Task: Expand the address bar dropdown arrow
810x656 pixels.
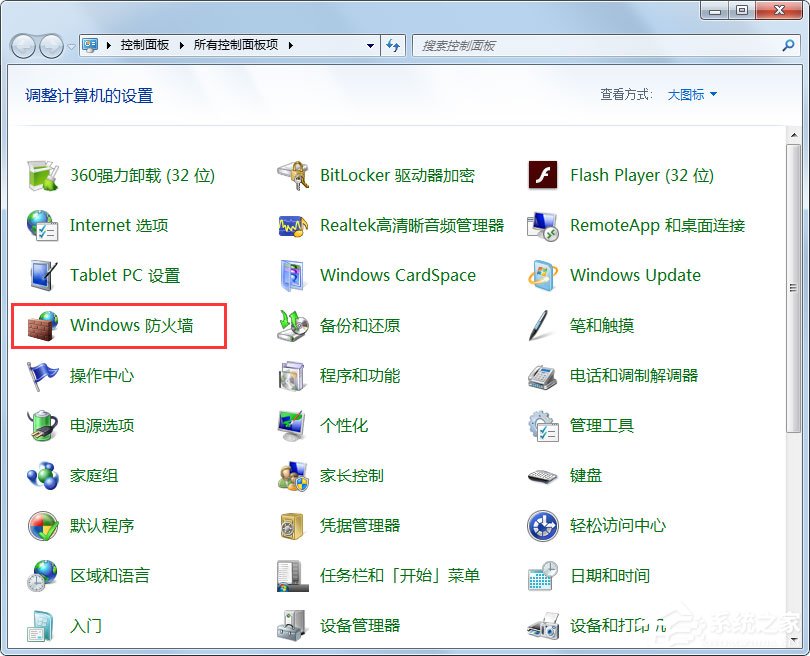Action: [369, 45]
